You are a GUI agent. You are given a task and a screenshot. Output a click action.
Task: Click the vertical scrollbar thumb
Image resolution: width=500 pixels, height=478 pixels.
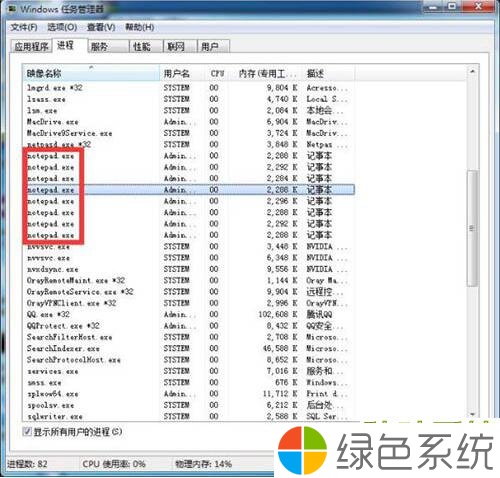point(472,228)
